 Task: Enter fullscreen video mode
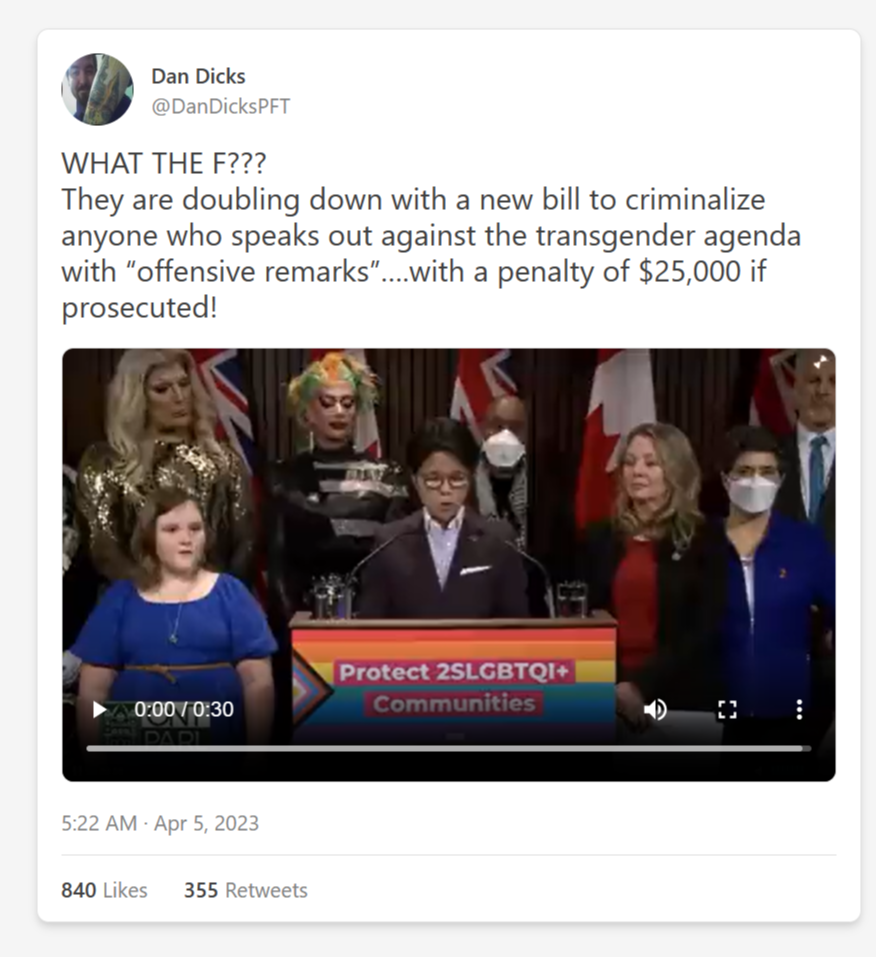pyautogui.click(x=727, y=709)
